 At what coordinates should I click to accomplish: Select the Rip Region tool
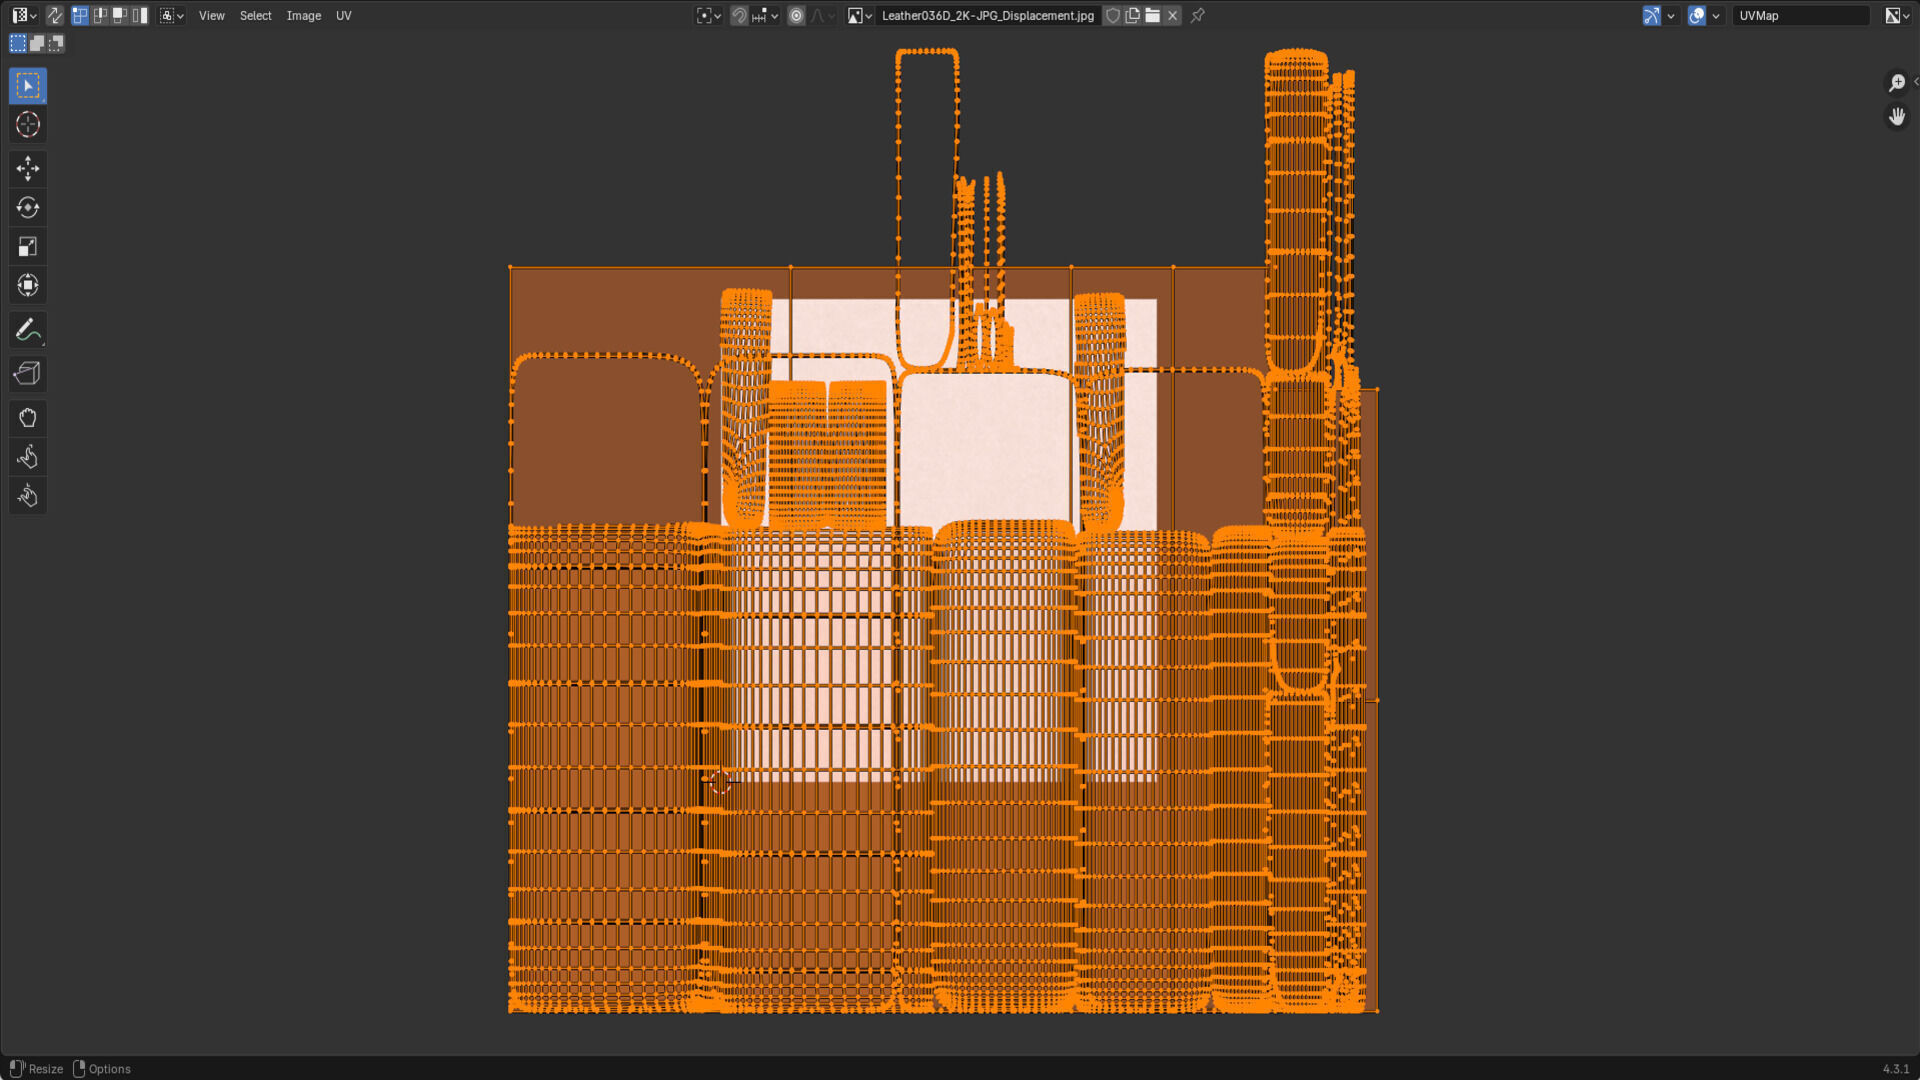click(x=27, y=374)
